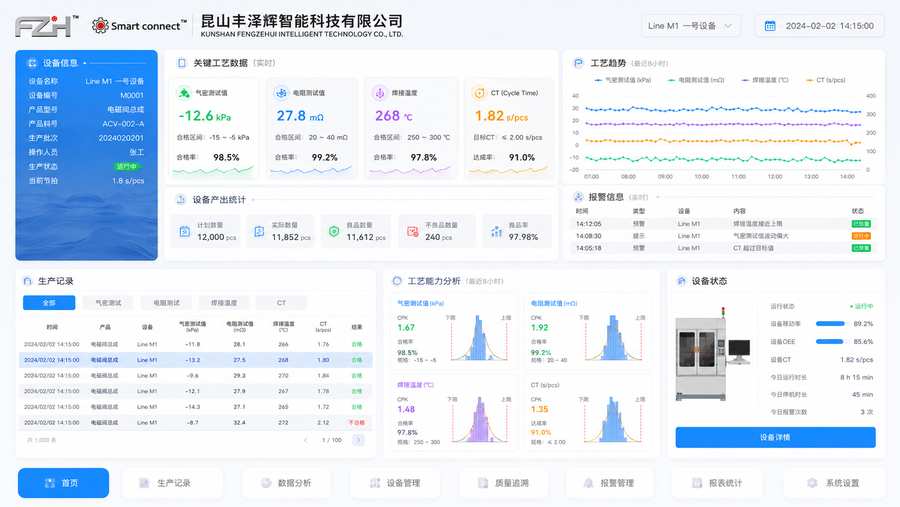Click the CPK 1.67 histogram chart
Viewport: 900px width, 507px height.
coord(480,338)
